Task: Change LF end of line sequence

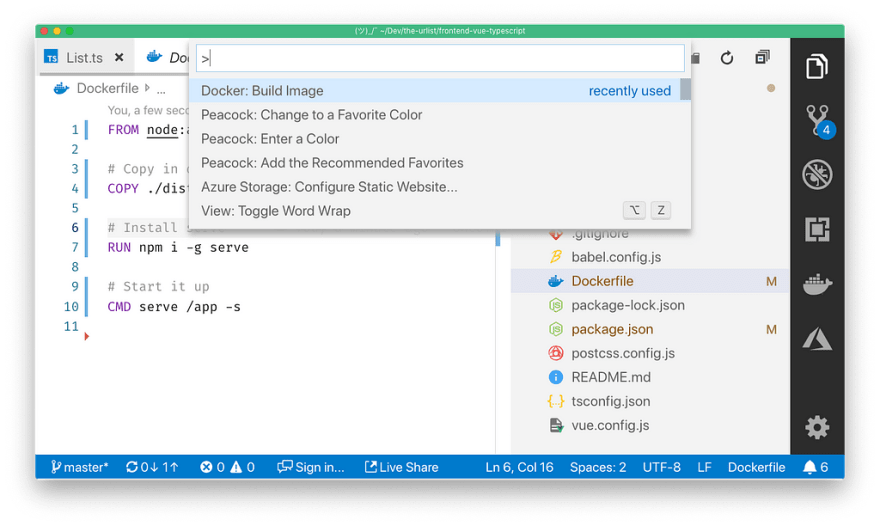Action: [x=704, y=467]
